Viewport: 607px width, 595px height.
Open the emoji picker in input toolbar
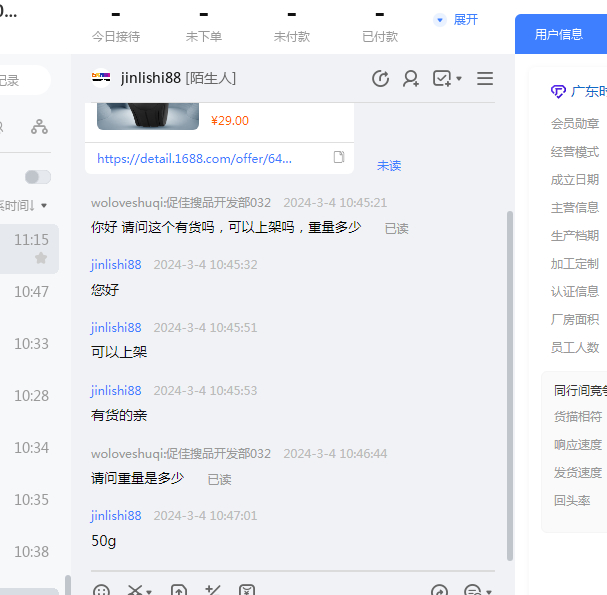click(x=101, y=590)
